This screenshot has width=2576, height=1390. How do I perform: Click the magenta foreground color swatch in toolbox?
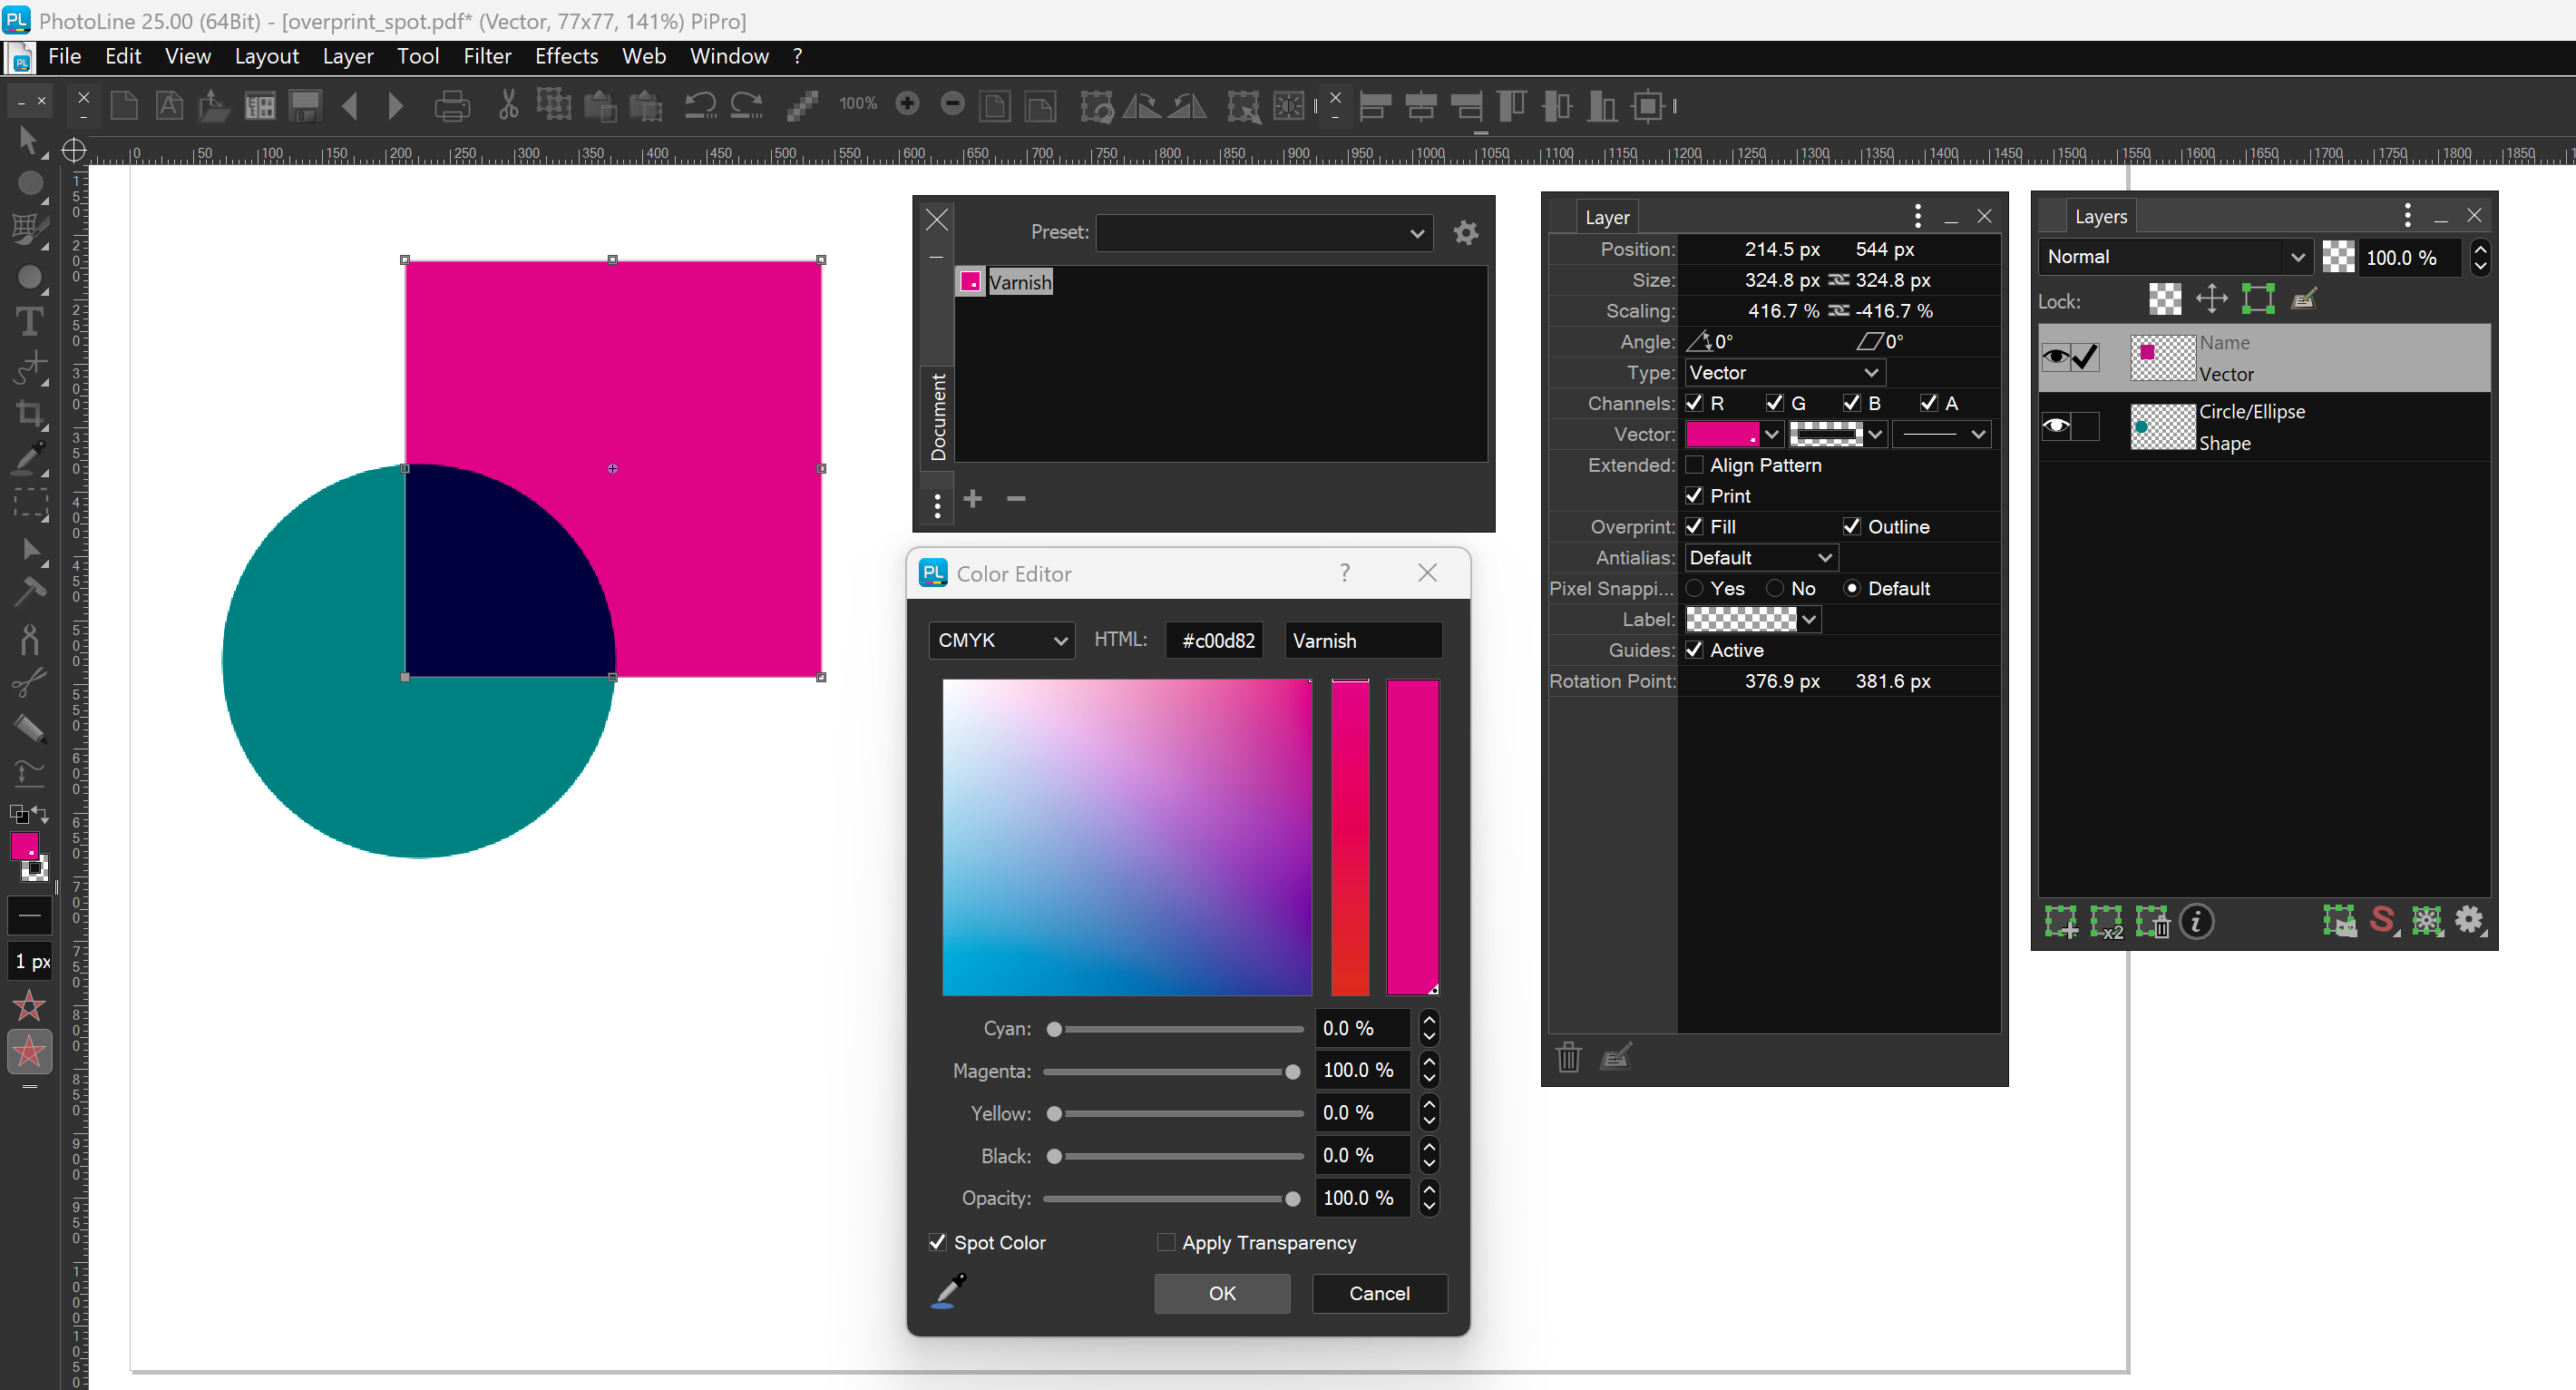[24, 846]
